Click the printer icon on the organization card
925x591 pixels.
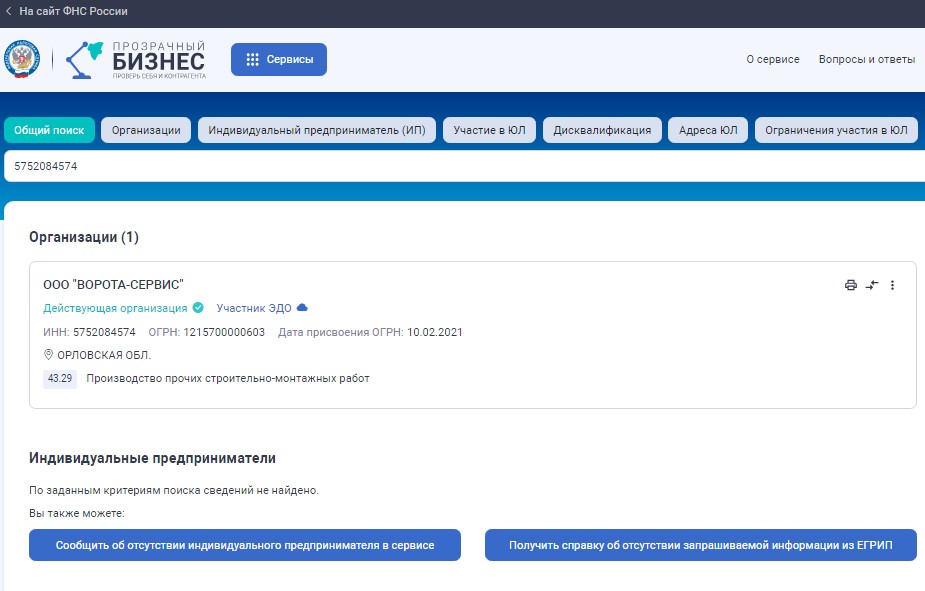tap(851, 284)
